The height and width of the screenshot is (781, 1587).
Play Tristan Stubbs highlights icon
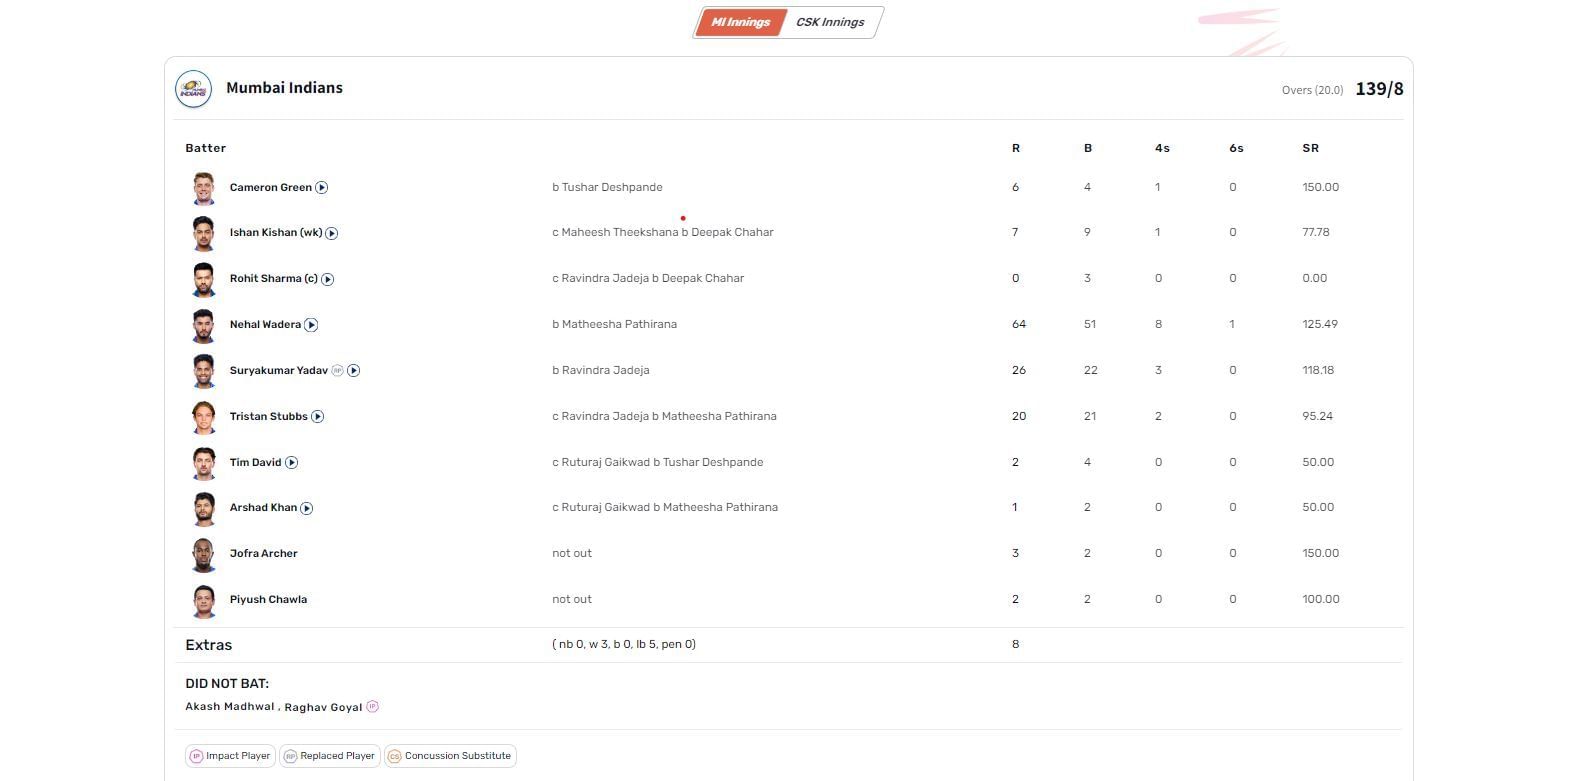(x=318, y=417)
